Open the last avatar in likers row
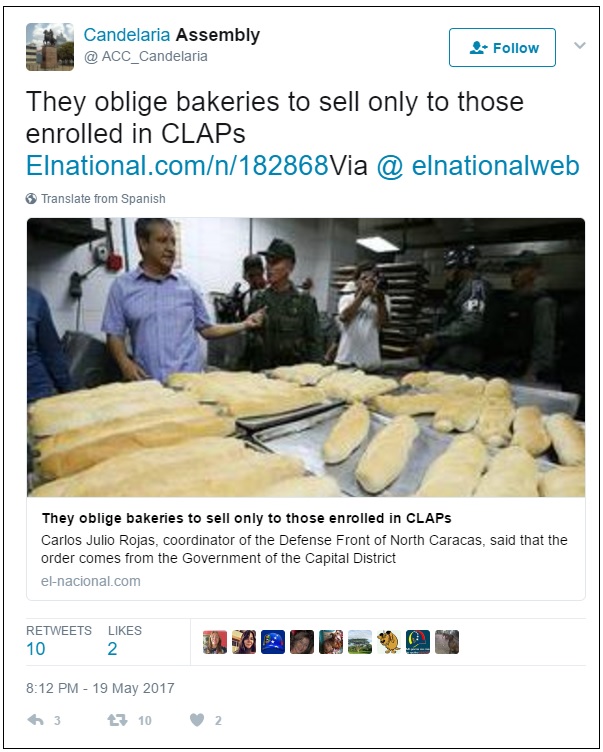Screen dimensions: 603x752 click(447, 642)
